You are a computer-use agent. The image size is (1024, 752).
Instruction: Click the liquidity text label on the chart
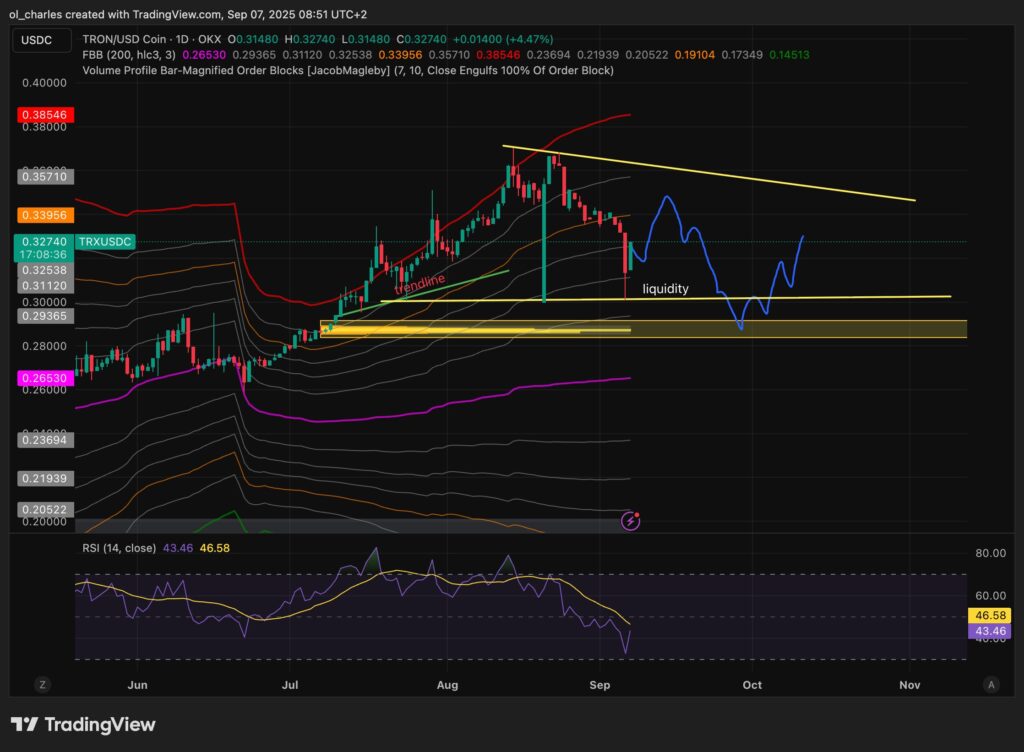point(665,288)
